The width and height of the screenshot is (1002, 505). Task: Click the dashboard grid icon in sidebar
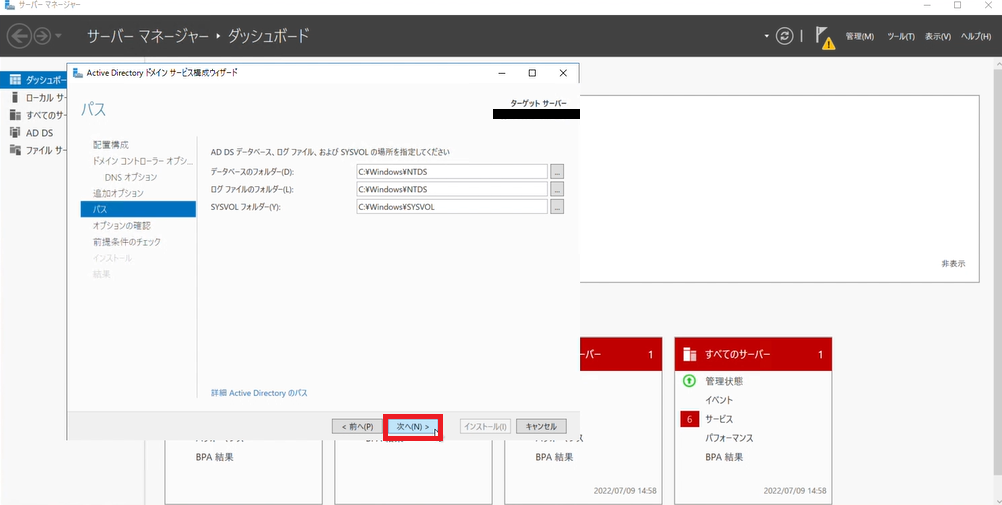pyautogui.click(x=15, y=80)
